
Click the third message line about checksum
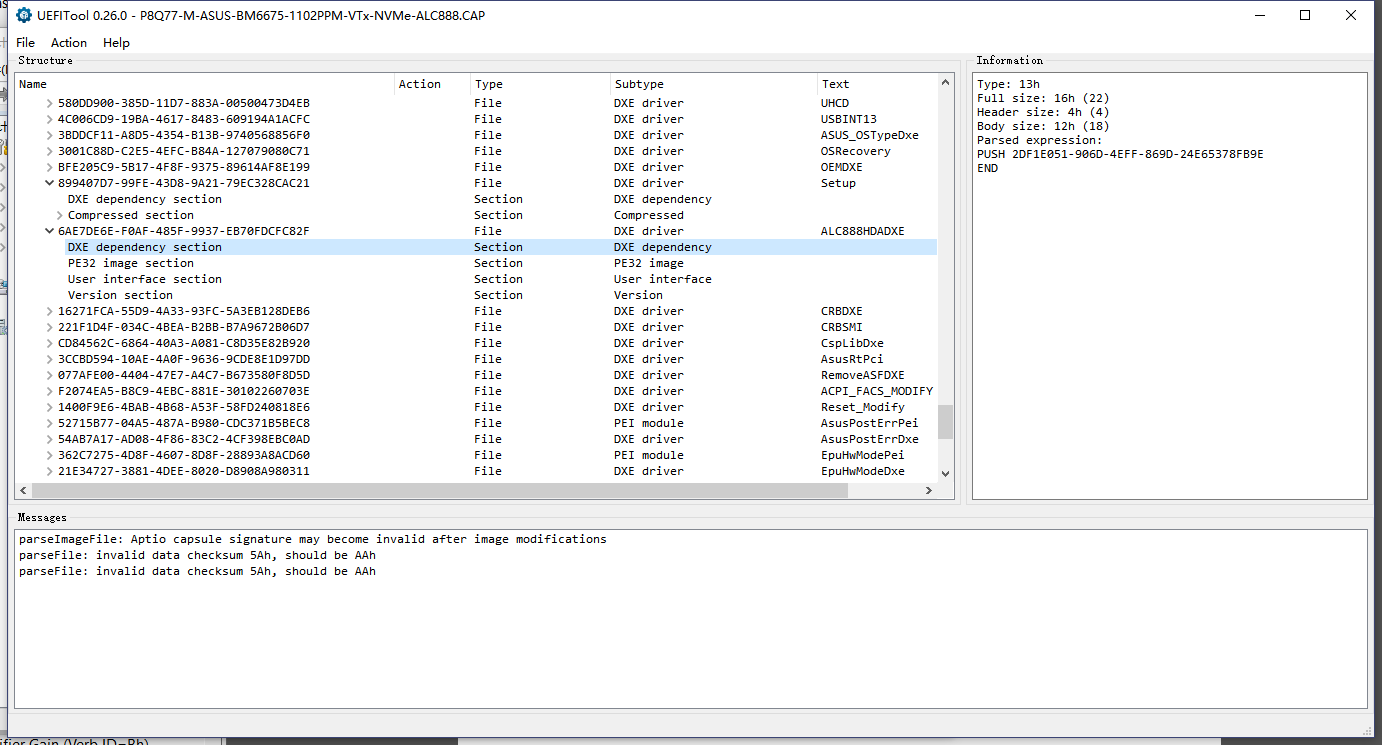[197, 571]
